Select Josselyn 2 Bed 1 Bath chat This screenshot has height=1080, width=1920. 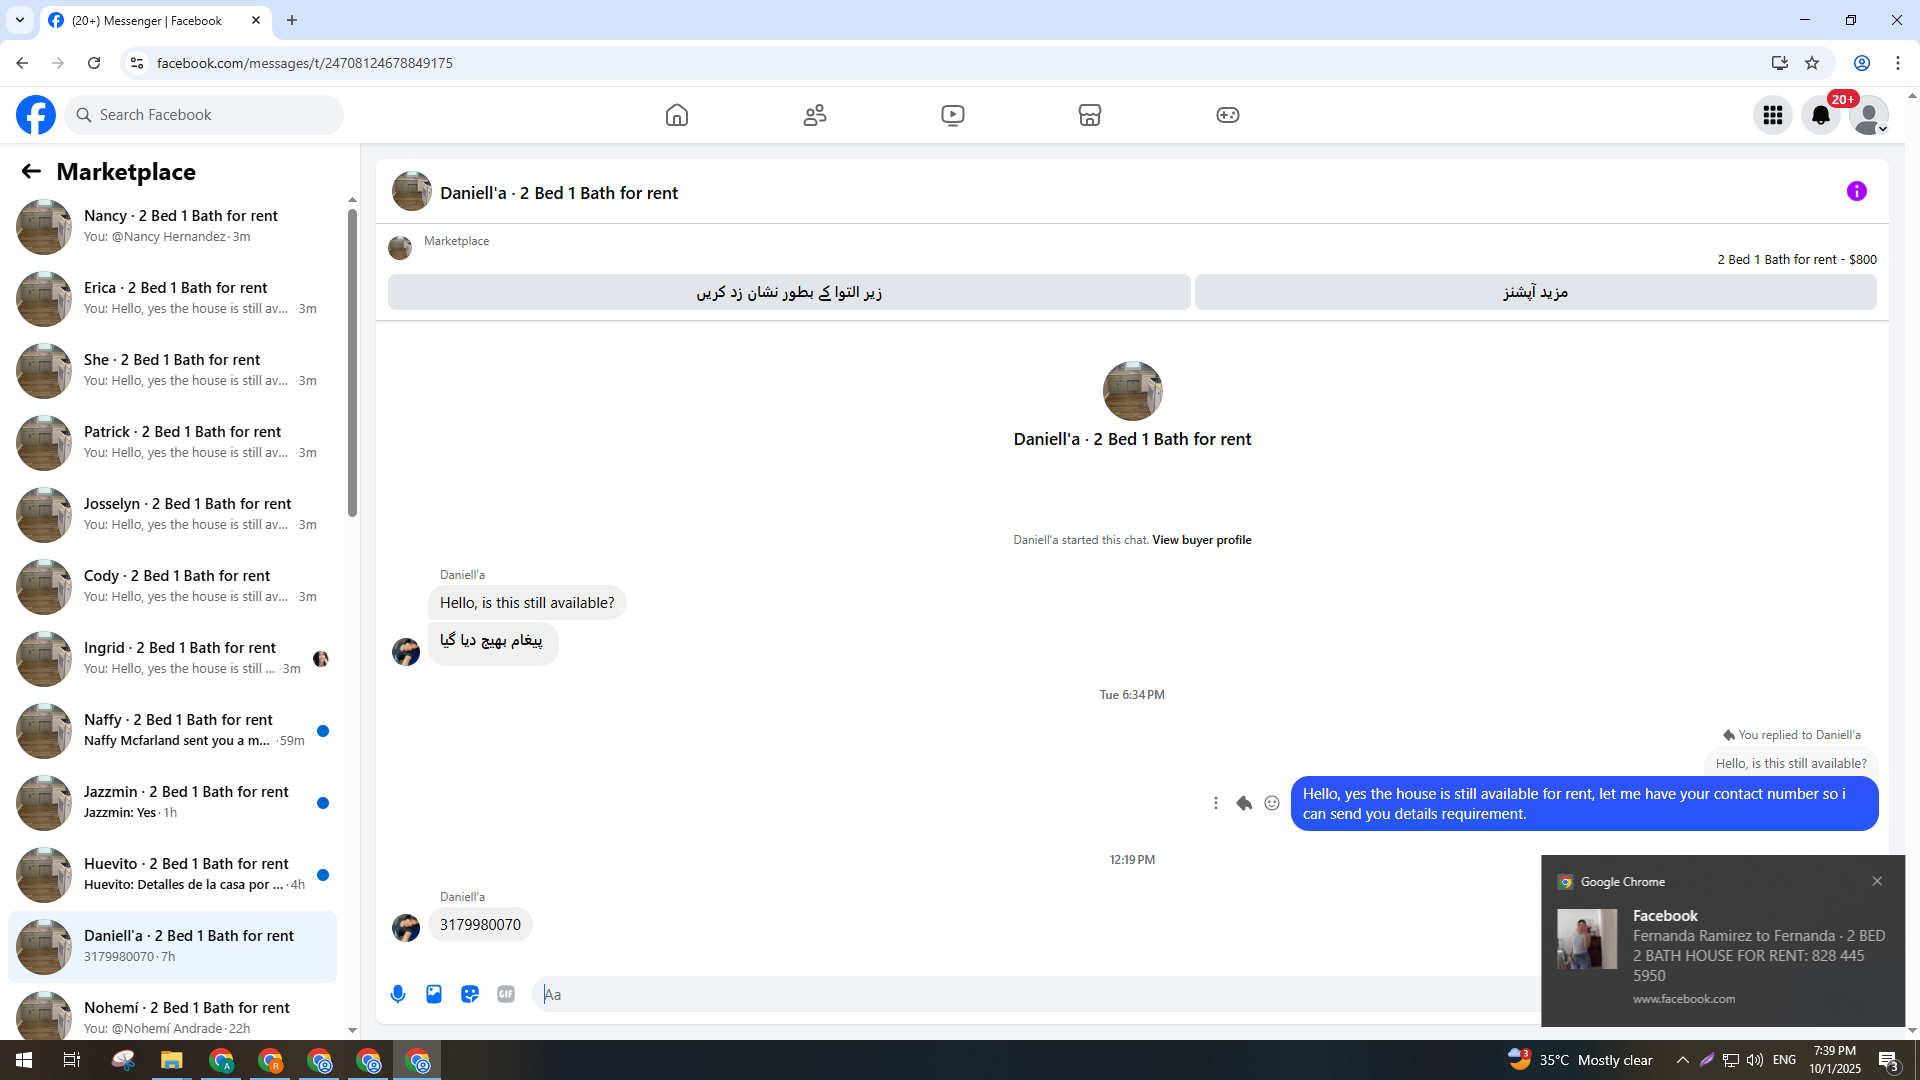point(173,514)
